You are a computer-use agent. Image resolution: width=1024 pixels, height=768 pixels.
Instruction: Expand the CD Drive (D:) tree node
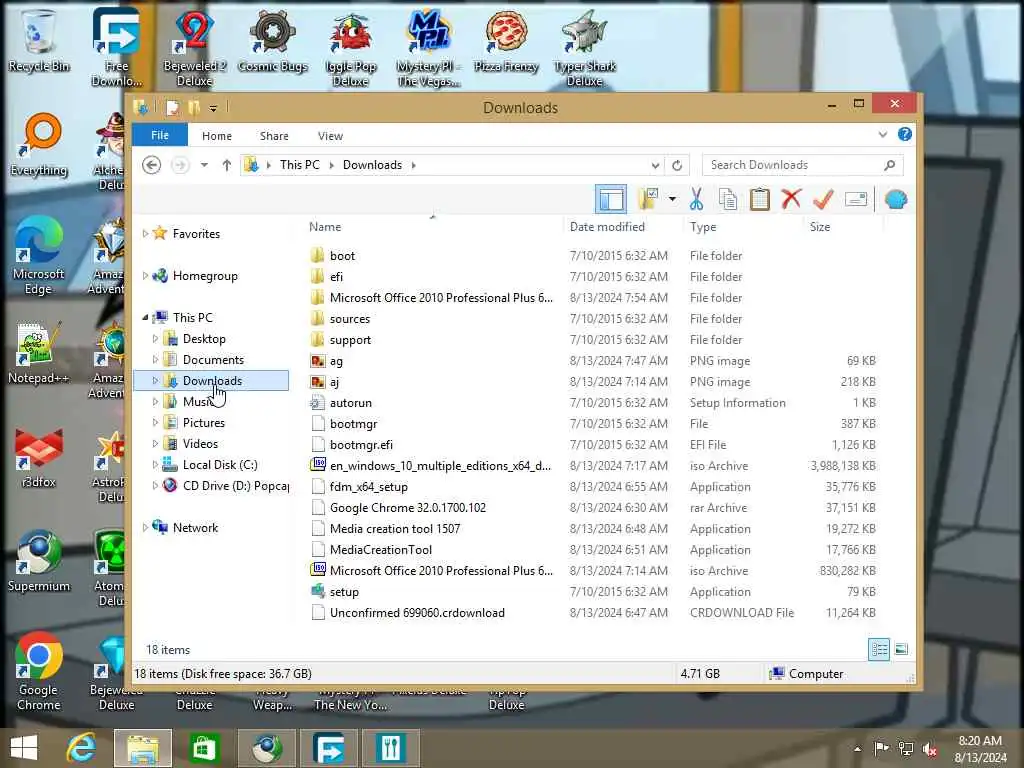[x=155, y=485]
